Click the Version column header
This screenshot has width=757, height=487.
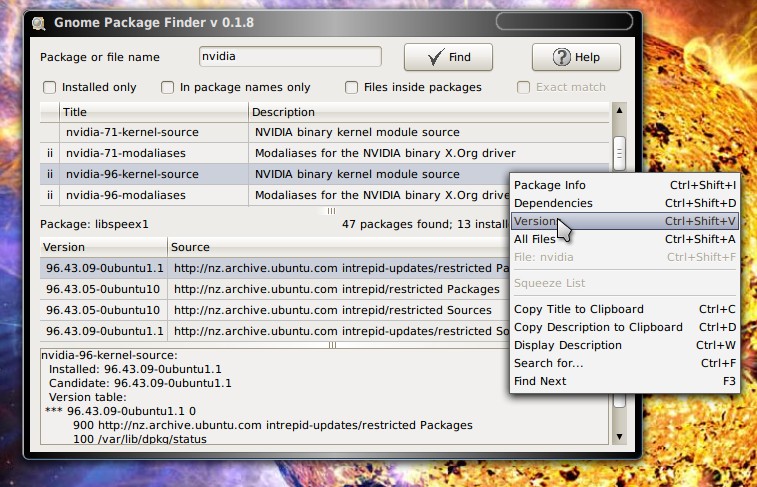click(x=104, y=247)
